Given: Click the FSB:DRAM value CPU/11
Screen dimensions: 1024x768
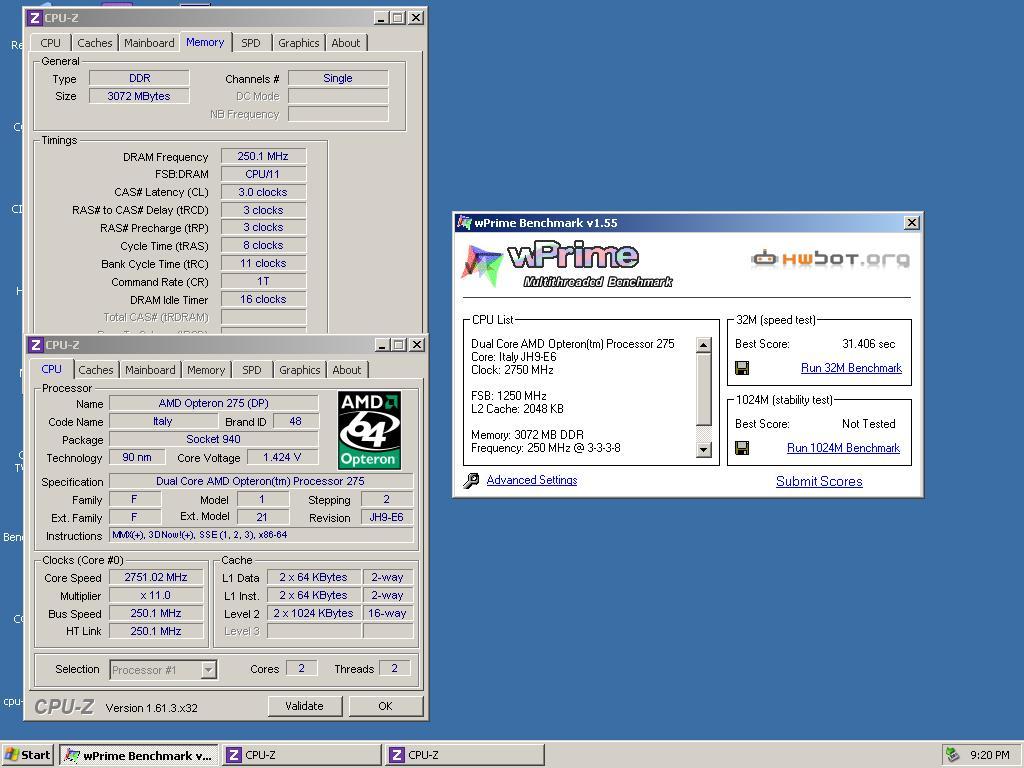Looking at the screenshot, I should [x=263, y=174].
